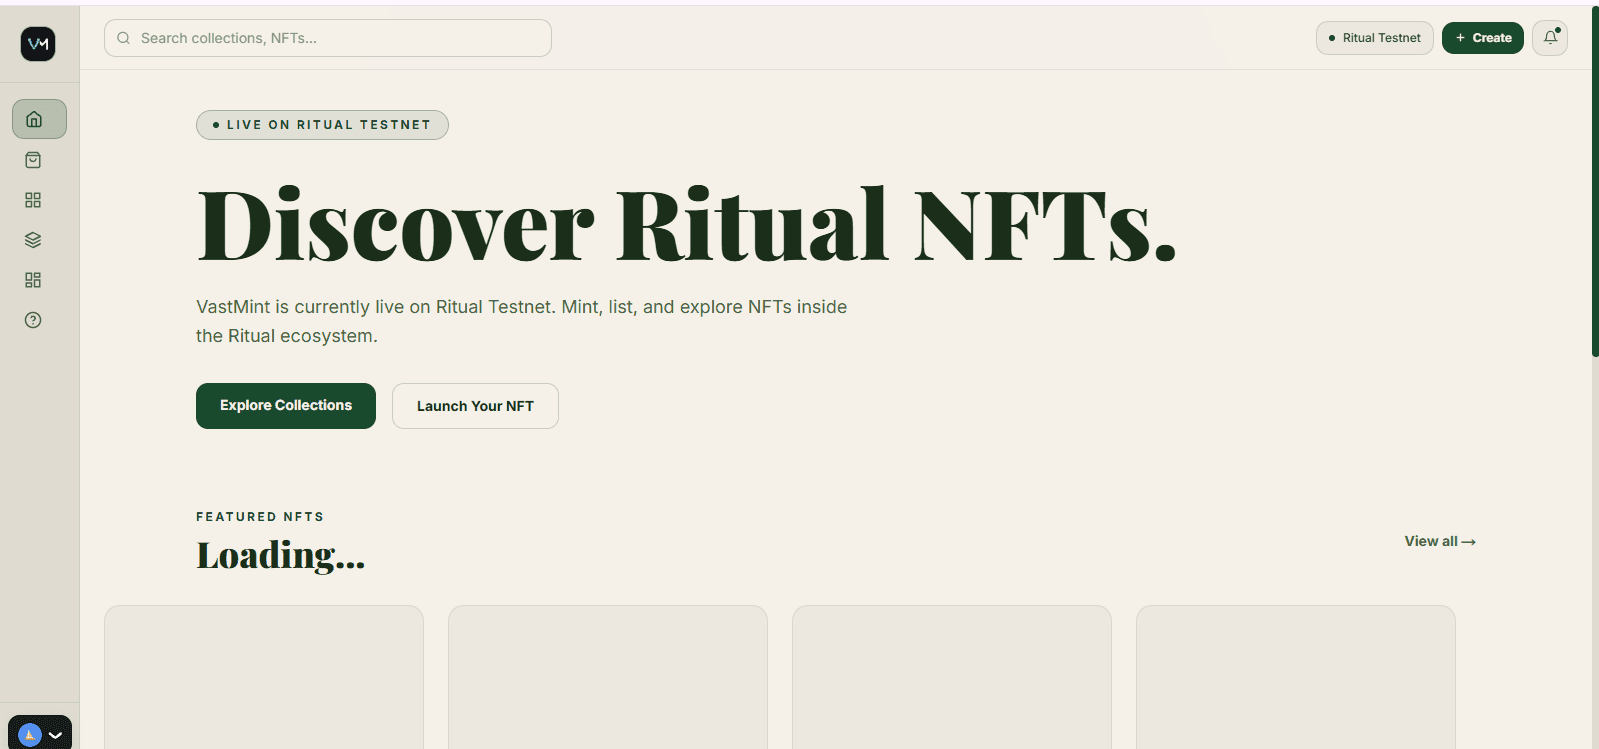The width and height of the screenshot is (1599, 749).
Task: Open the uneven-tile dashboard sidebar icon
Action: 33,280
